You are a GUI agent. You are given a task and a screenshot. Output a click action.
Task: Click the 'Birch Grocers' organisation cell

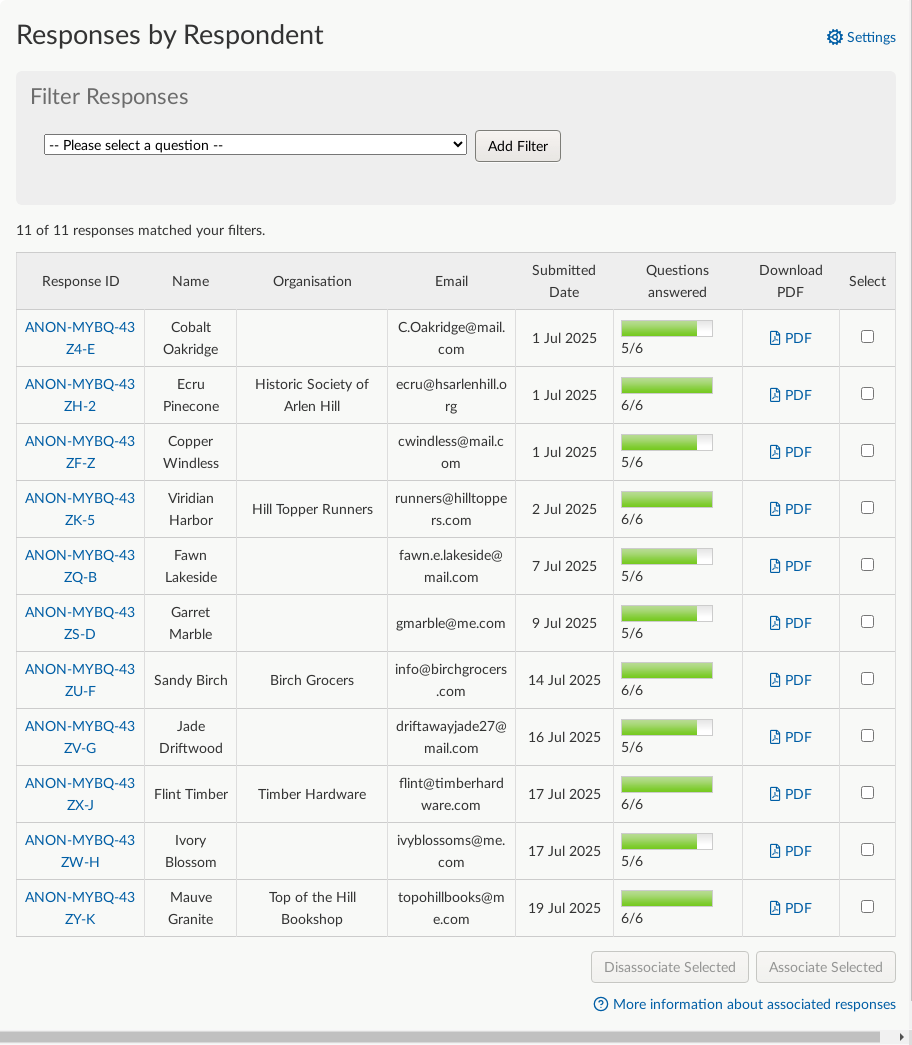(312, 680)
